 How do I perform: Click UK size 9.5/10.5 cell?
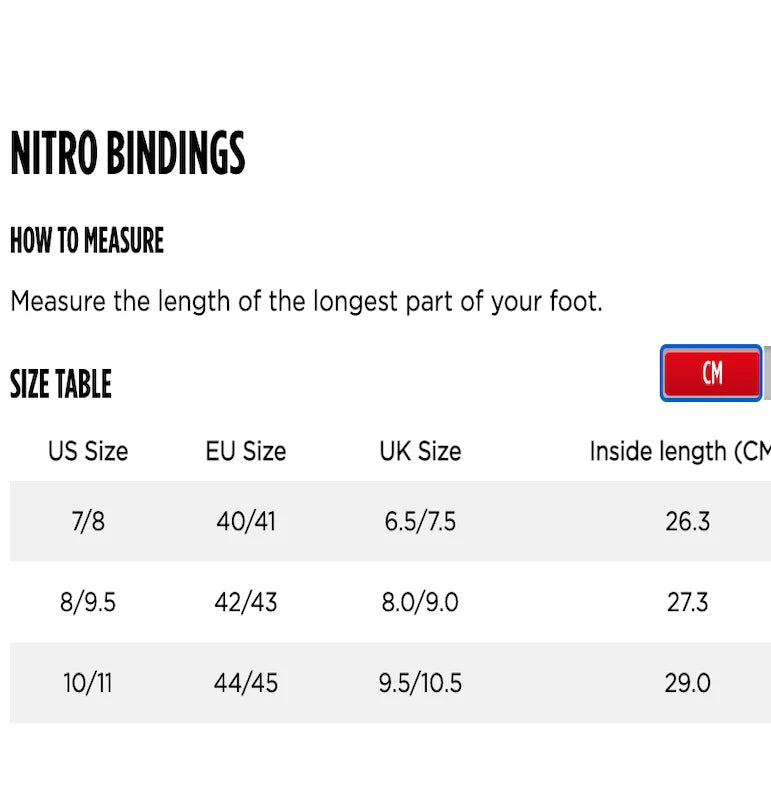[x=420, y=683]
